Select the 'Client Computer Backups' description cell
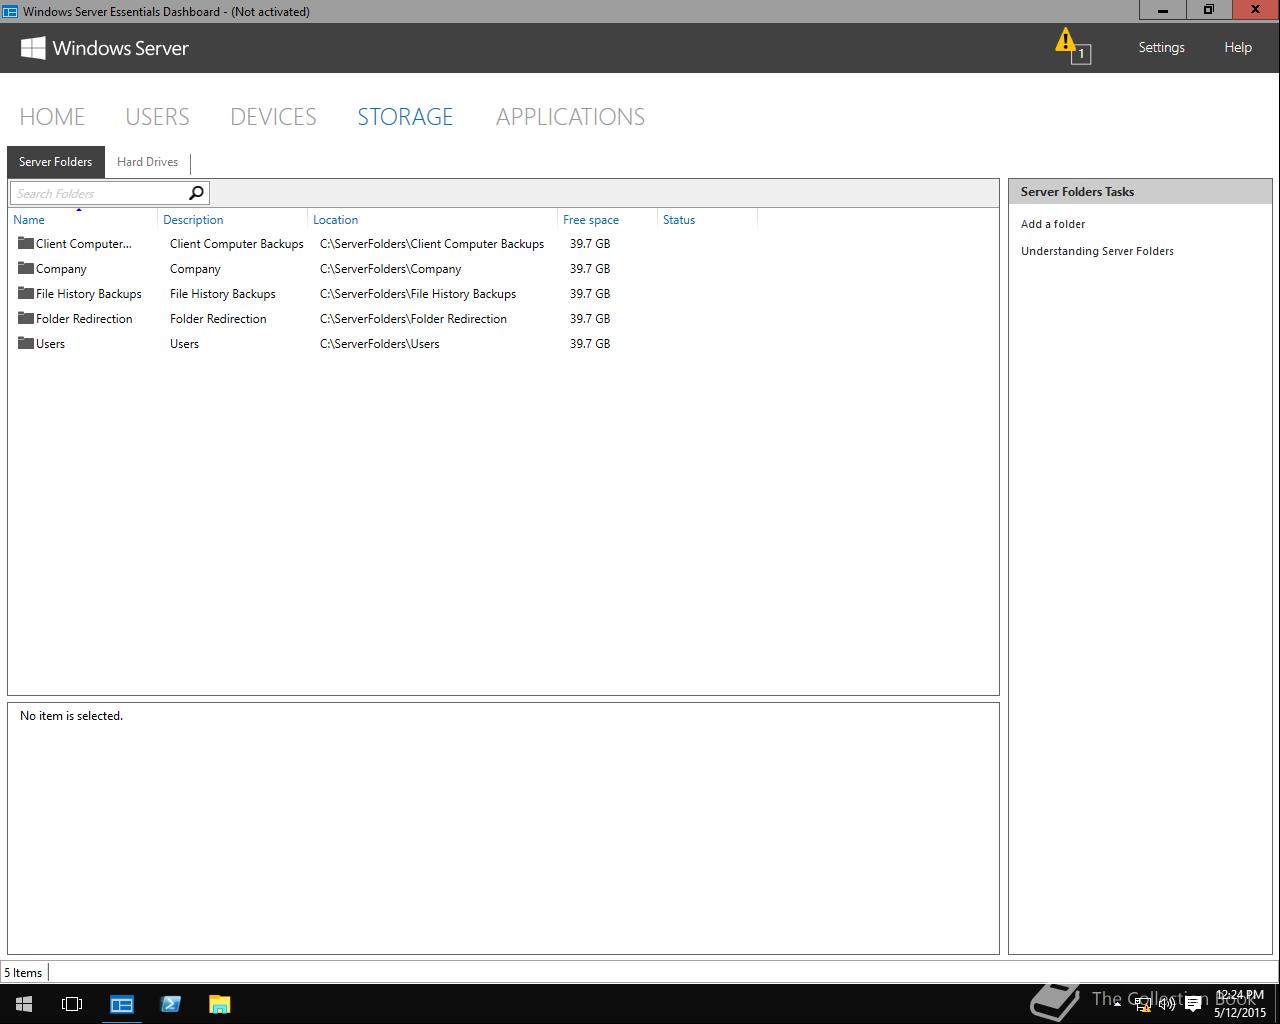The height and width of the screenshot is (1024, 1280). pos(237,244)
